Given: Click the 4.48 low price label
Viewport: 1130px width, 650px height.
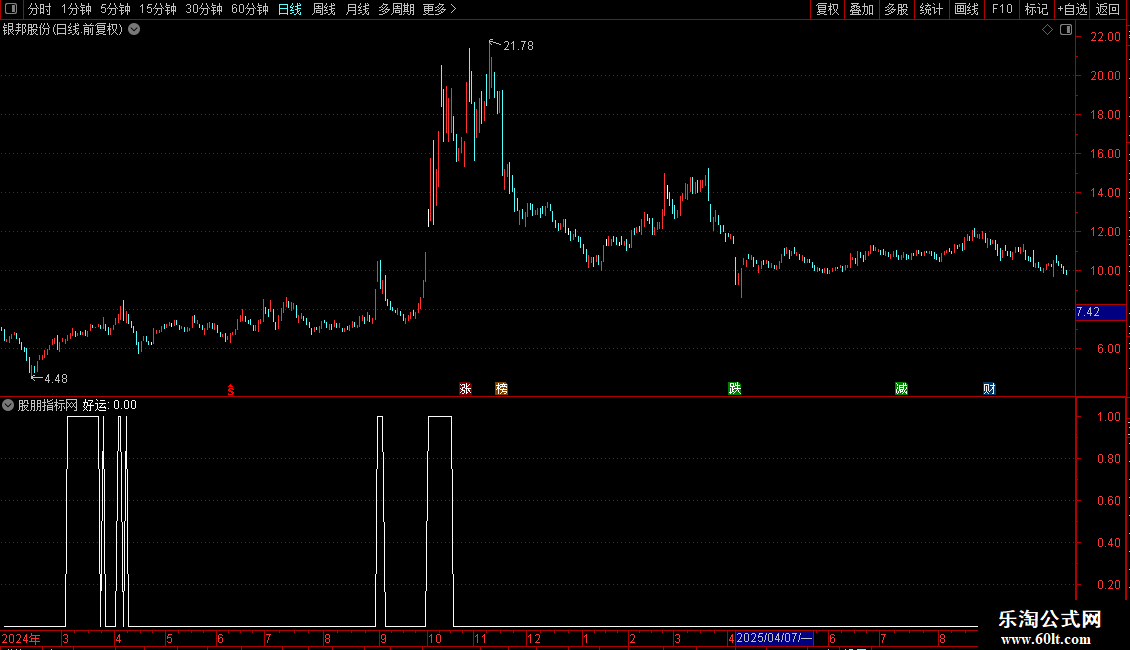Looking at the screenshot, I should 55,379.
